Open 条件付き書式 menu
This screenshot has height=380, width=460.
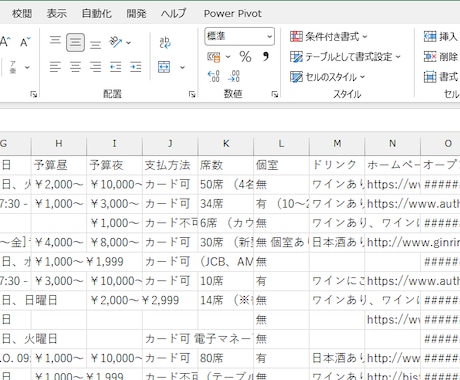[x=329, y=36]
